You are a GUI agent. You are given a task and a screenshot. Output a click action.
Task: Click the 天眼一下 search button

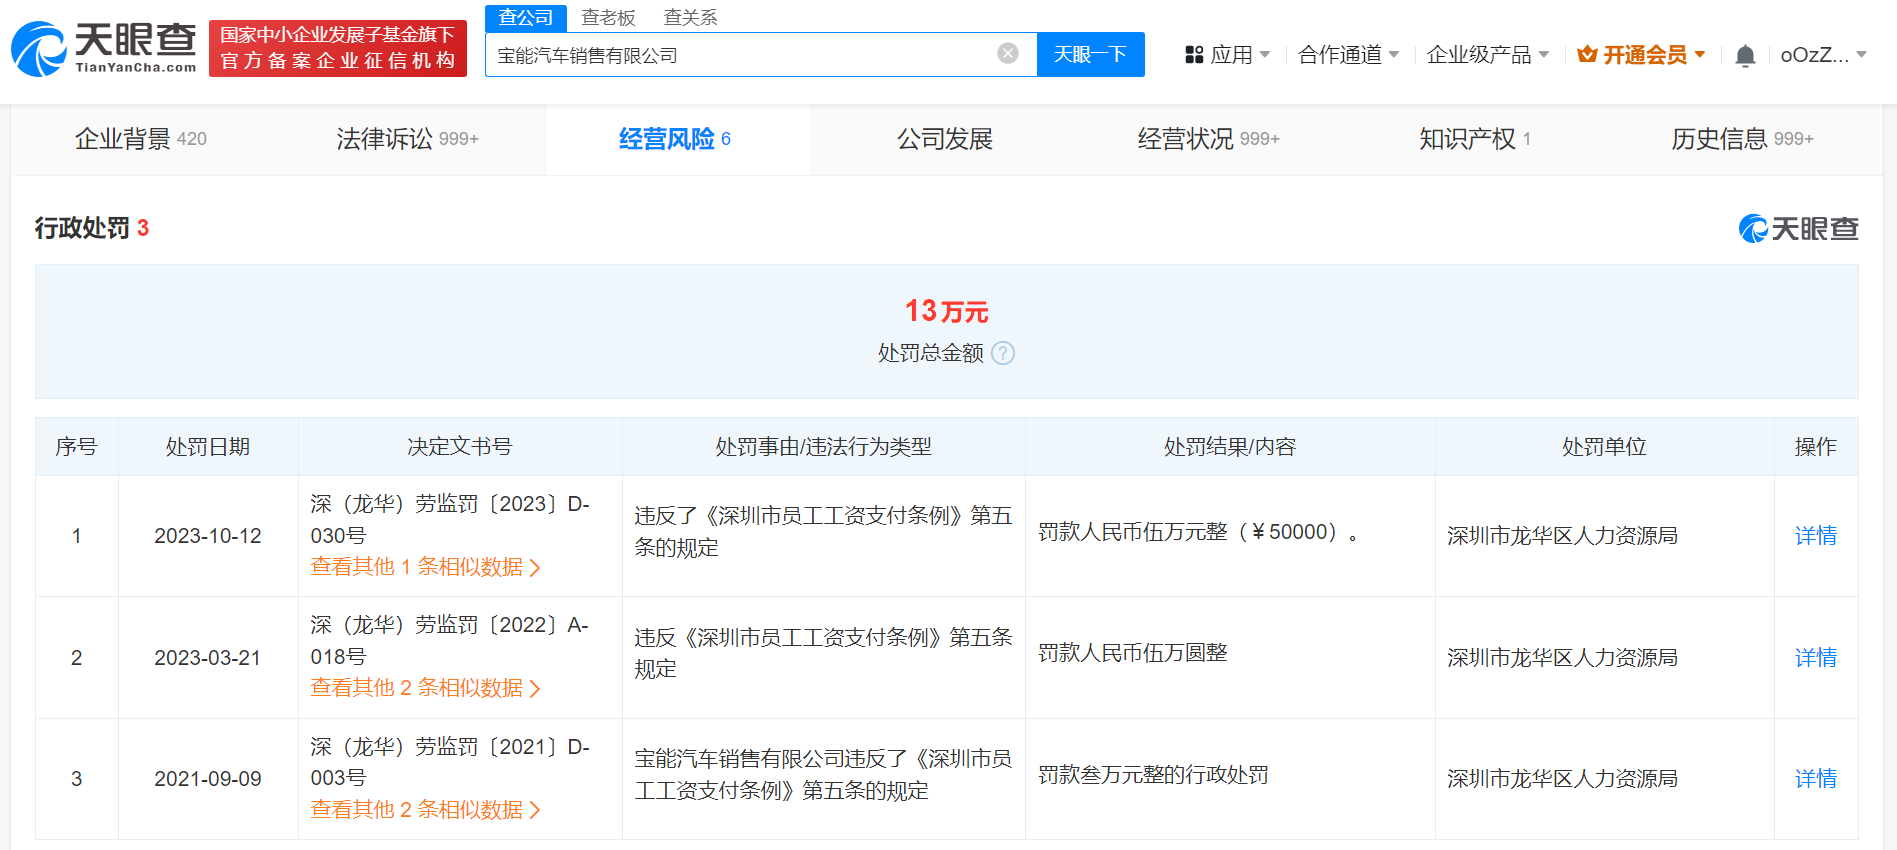pyautogui.click(x=1090, y=54)
